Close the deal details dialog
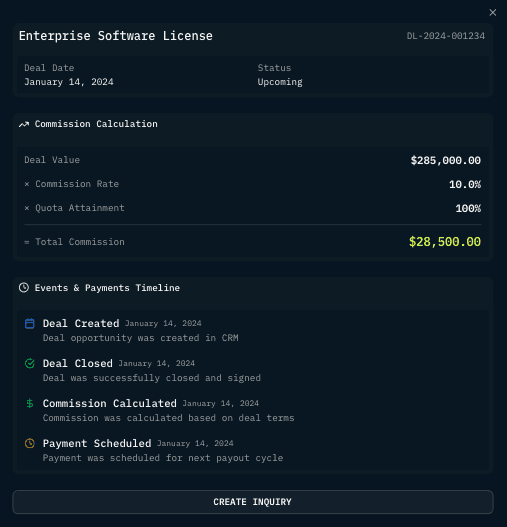The height and width of the screenshot is (527, 507). [x=493, y=12]
